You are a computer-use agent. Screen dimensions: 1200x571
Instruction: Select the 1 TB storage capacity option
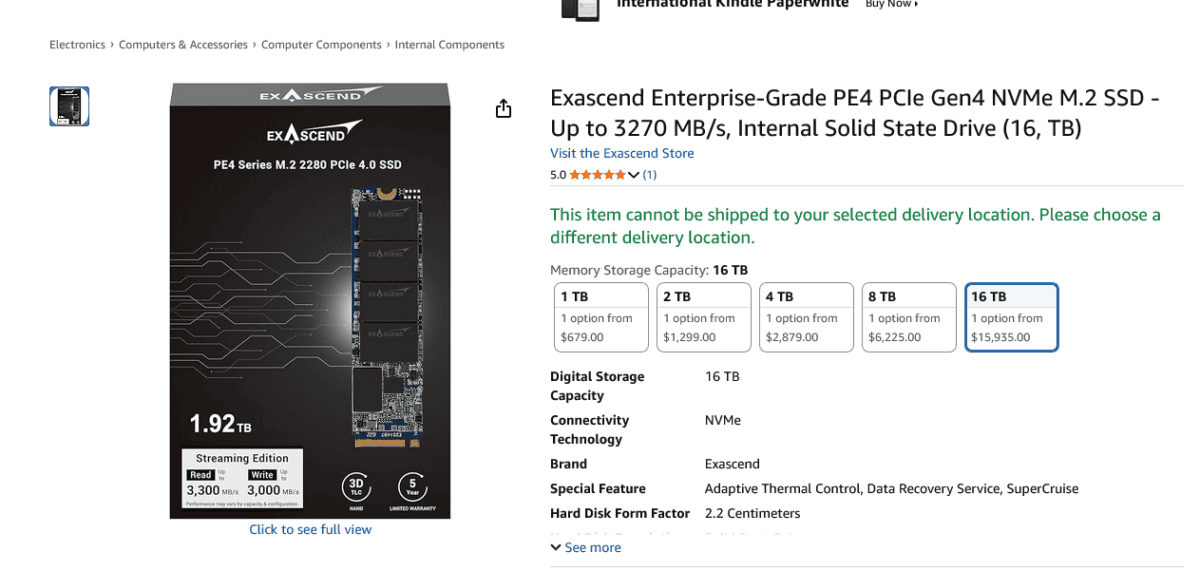[601, 317]
